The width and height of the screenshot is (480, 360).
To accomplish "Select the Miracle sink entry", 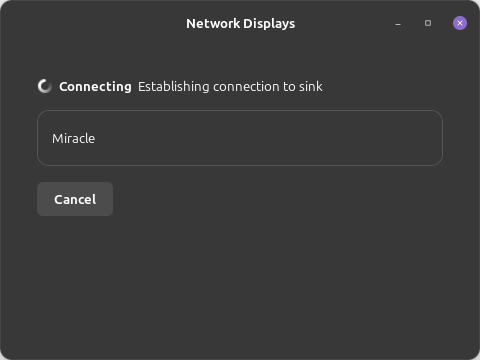I will point(240,138).
